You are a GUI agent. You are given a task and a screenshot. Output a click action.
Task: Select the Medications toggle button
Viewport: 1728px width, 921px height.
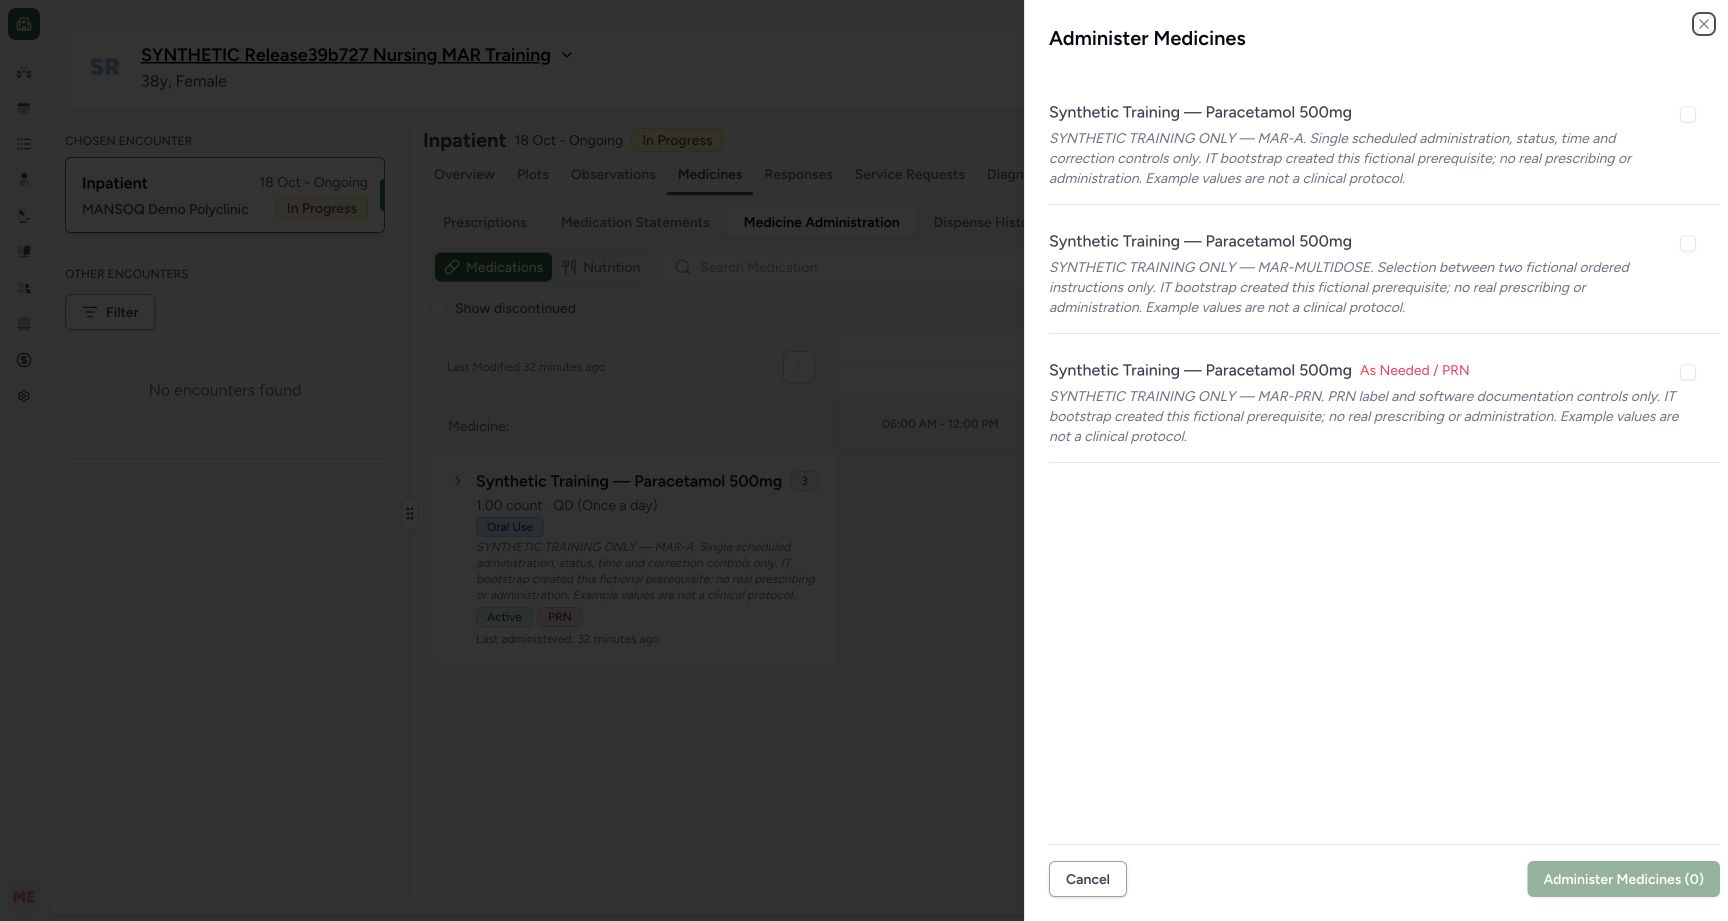click(493, 267)
